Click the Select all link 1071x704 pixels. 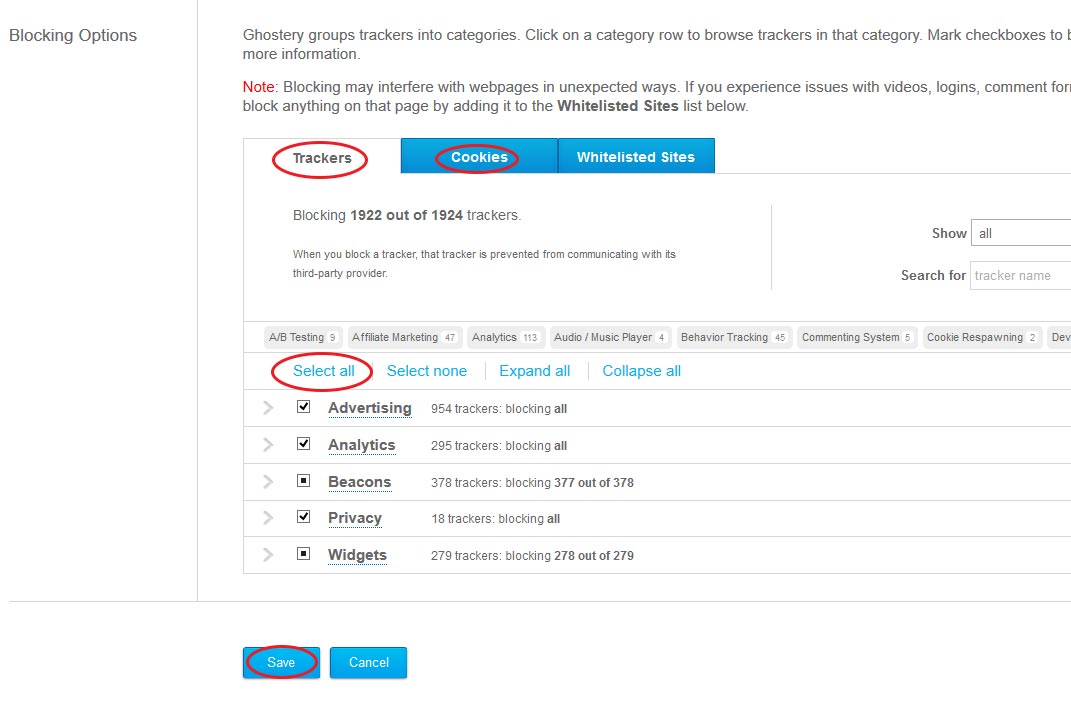pyautogui.click(x=324, y=371)
